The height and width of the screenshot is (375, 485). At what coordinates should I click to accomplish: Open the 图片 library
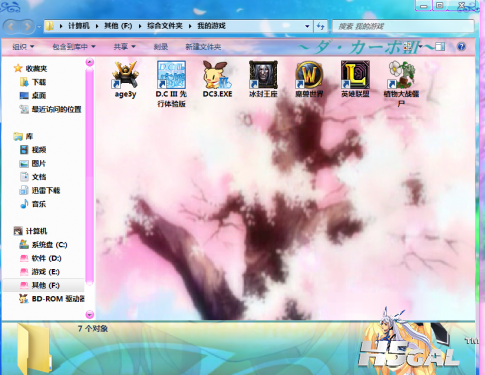point(33,163)
